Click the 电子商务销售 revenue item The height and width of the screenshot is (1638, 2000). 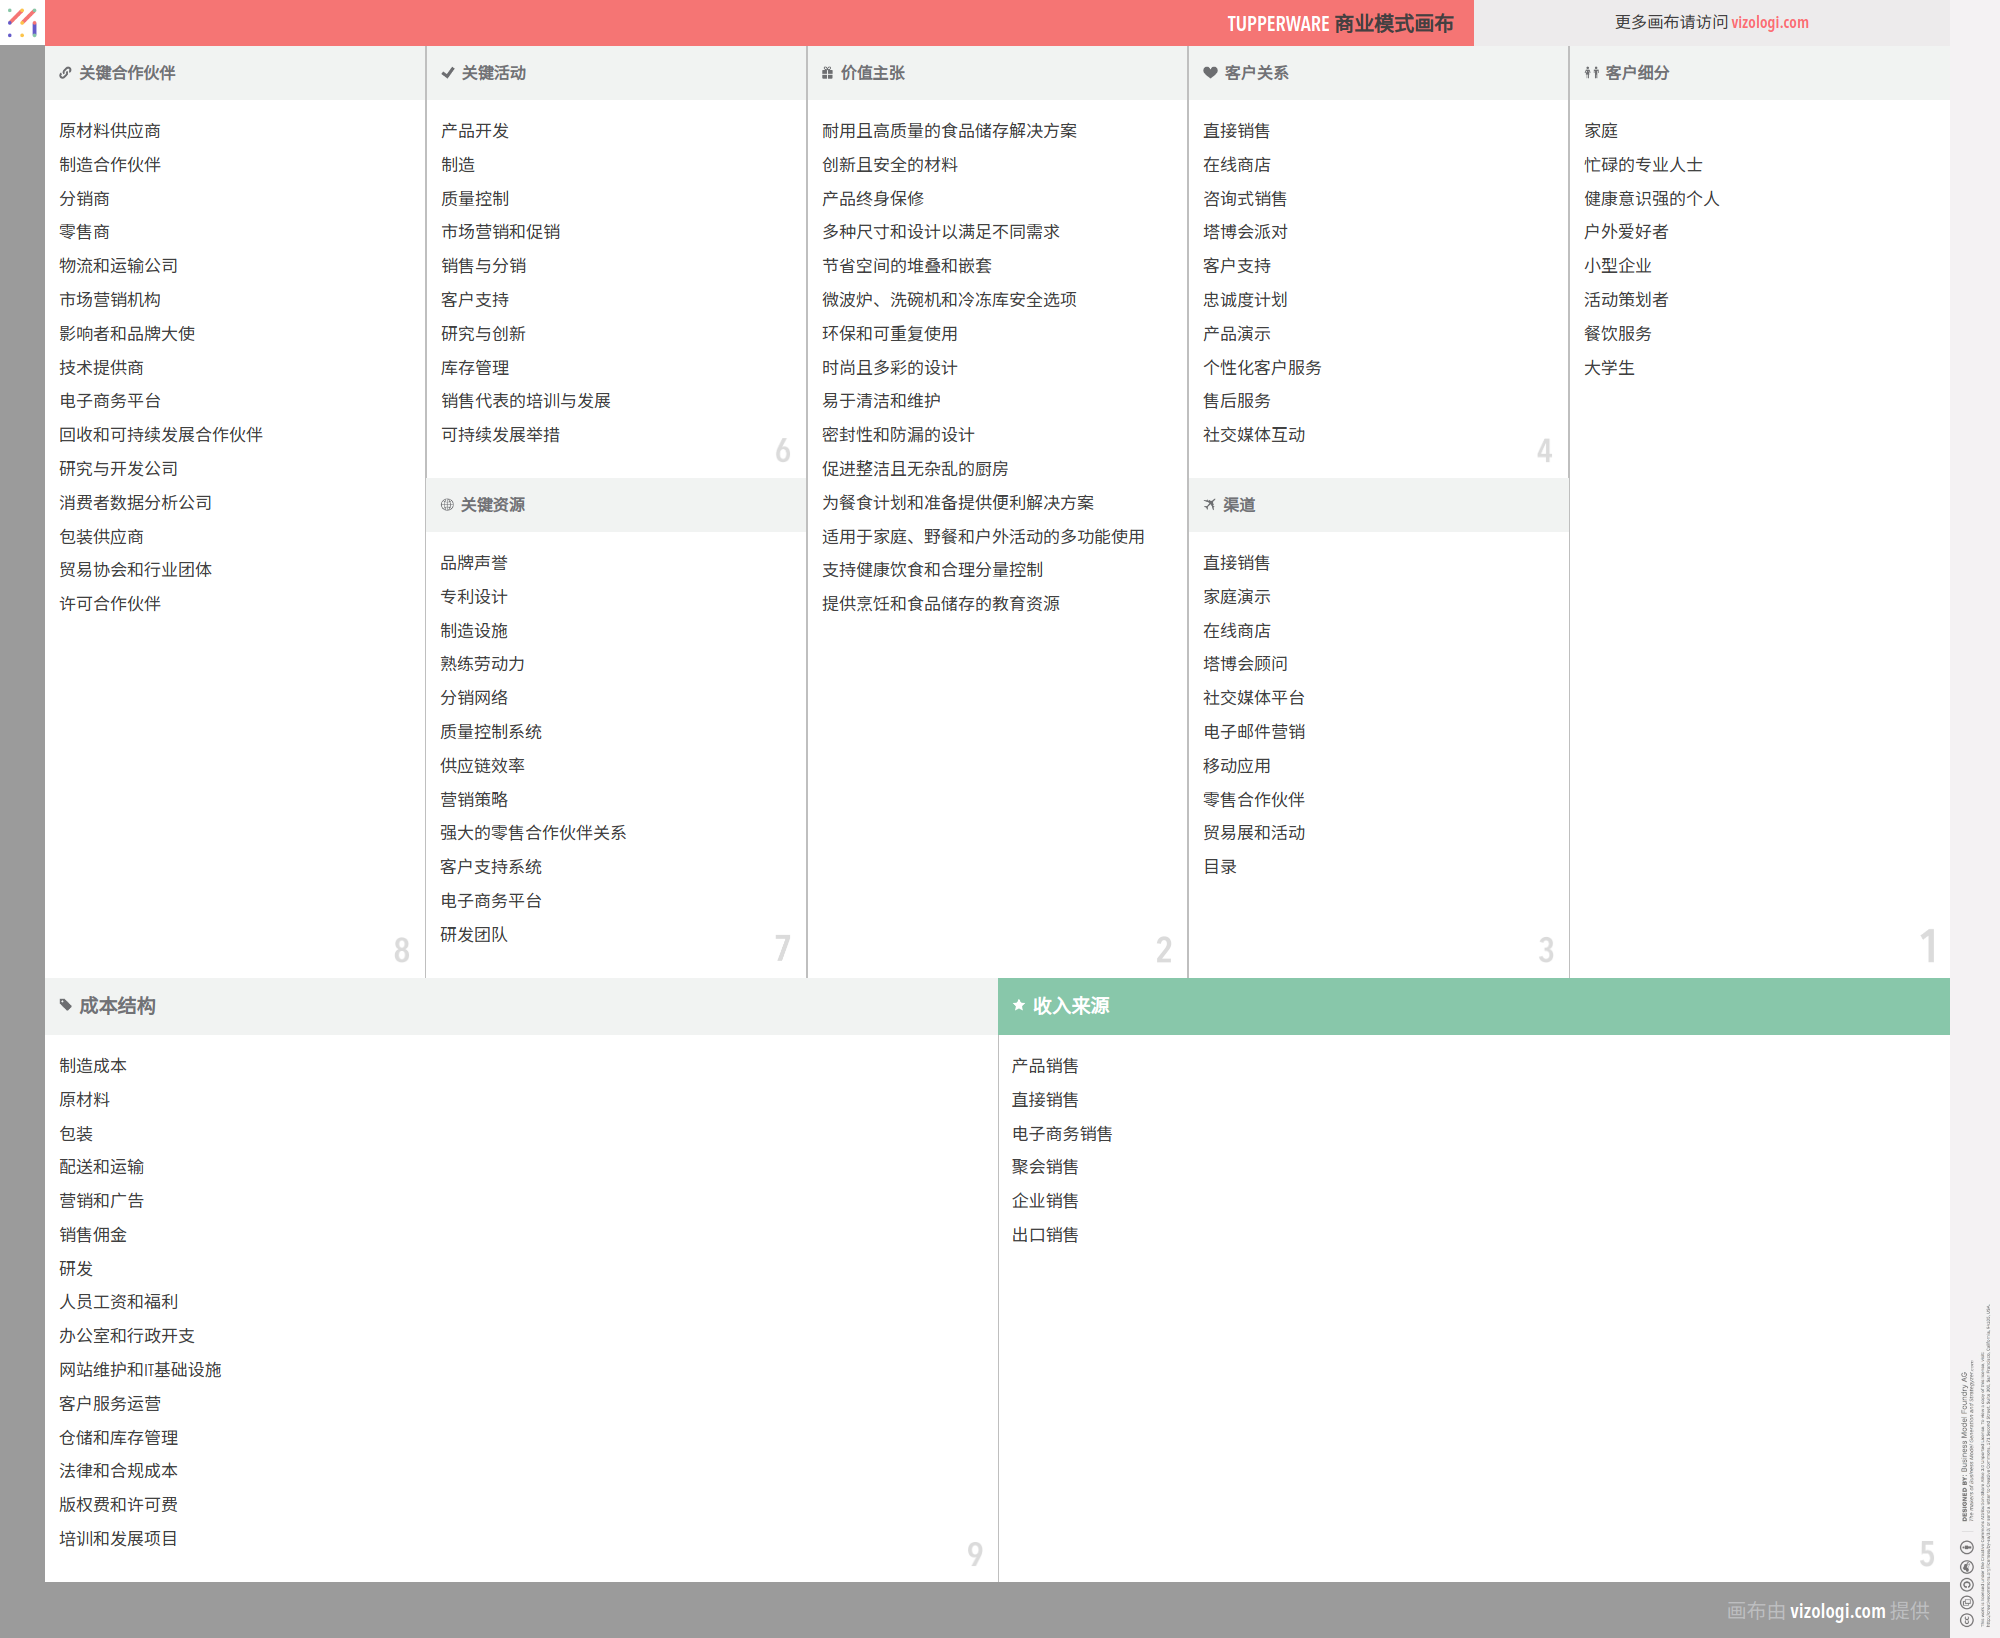click(1062, 1134)
